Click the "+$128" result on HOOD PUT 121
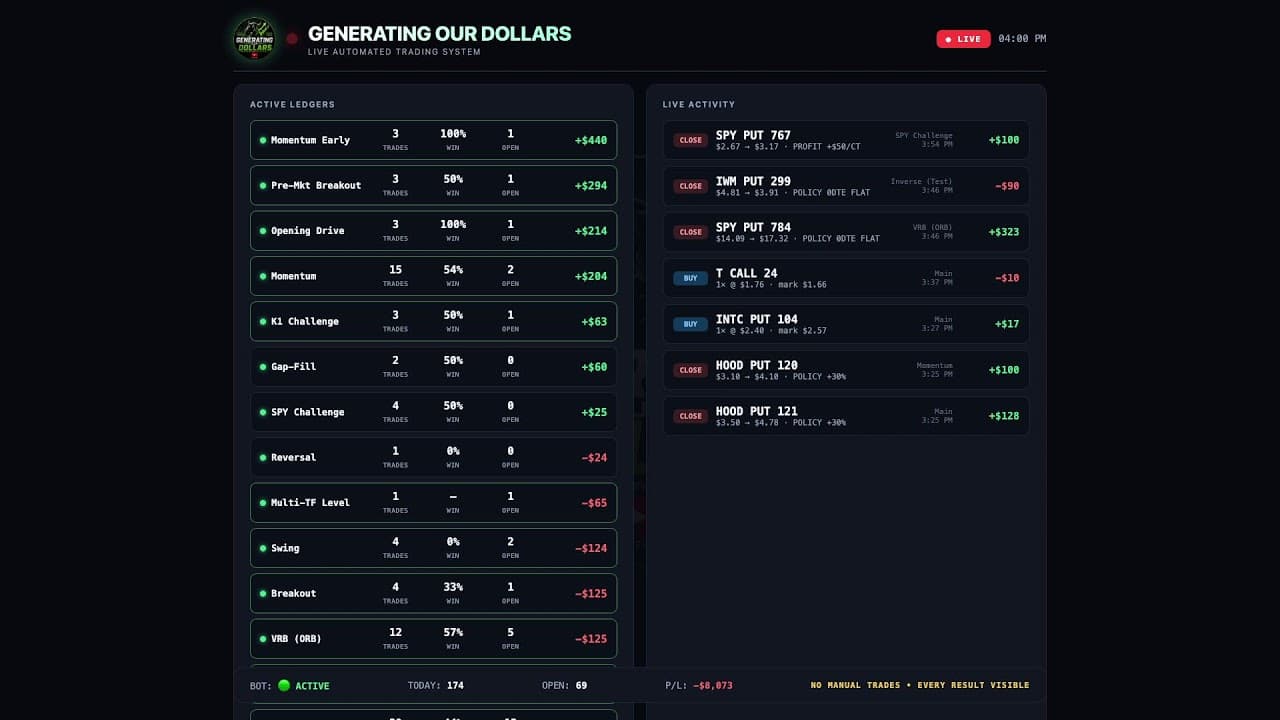Viewport: 1280px width, 720px height. tap(1004, 416)
